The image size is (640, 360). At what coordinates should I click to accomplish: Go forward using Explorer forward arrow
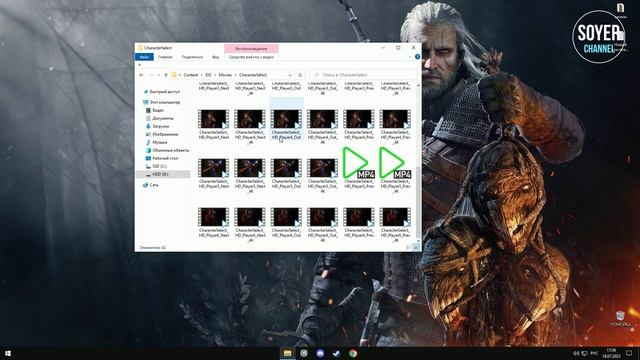point(151,75)
